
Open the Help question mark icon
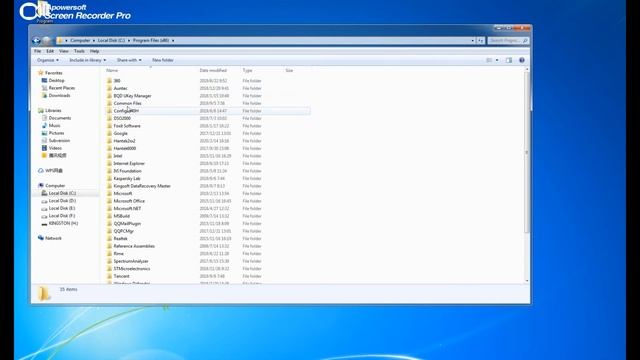[x=522, y=60]
